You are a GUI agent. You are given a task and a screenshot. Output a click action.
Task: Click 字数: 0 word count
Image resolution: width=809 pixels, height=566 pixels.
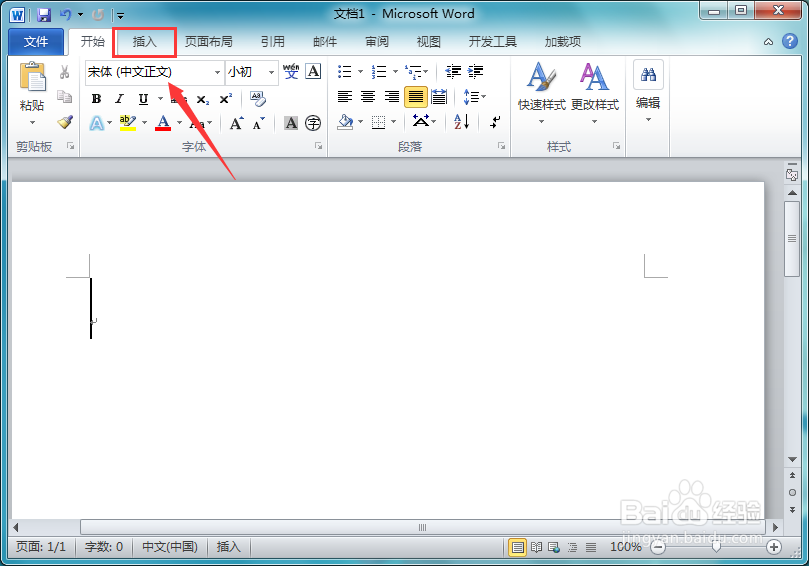point(104,547)
